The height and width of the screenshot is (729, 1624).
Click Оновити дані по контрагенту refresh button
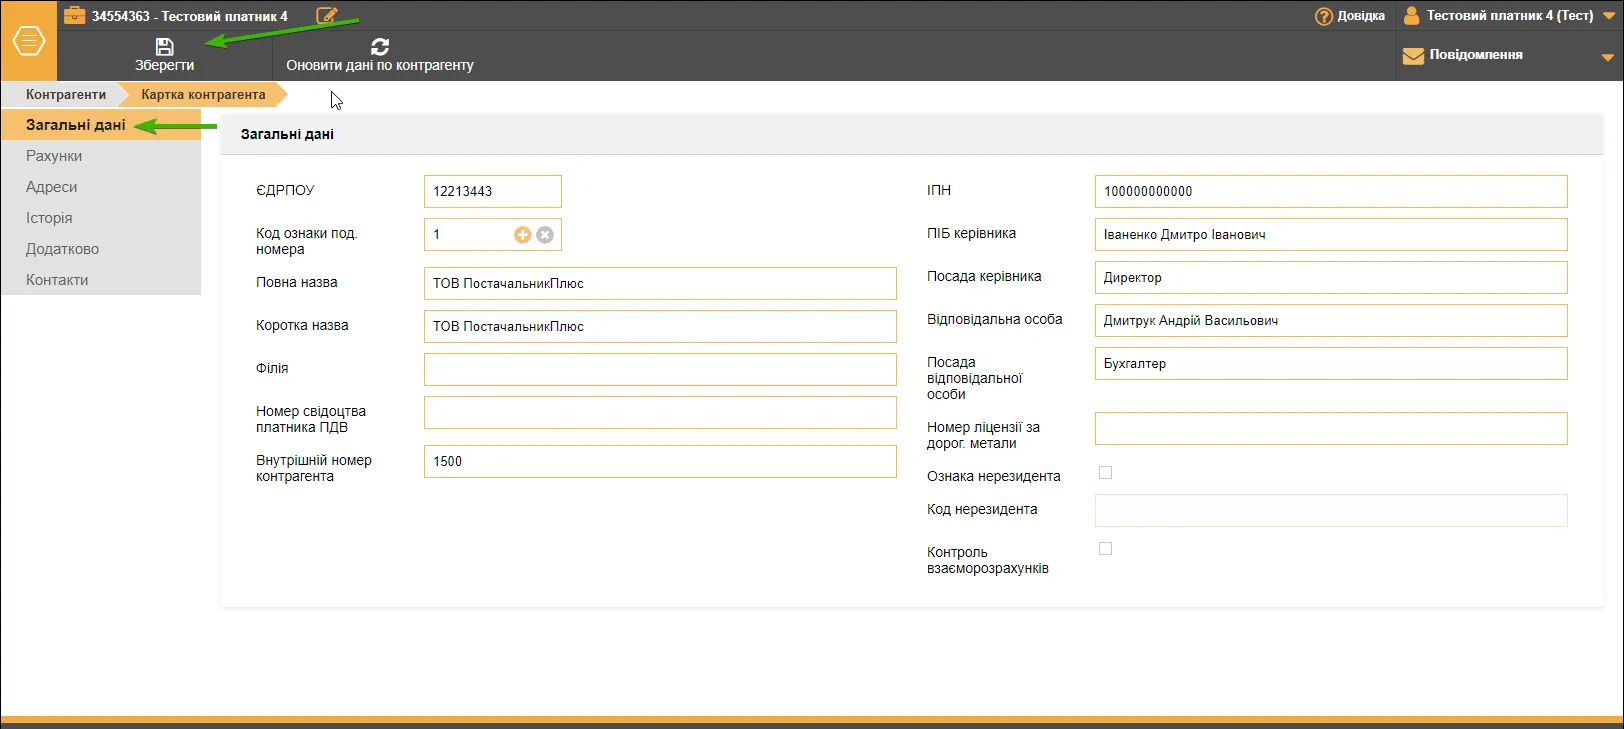coord(380,55)
